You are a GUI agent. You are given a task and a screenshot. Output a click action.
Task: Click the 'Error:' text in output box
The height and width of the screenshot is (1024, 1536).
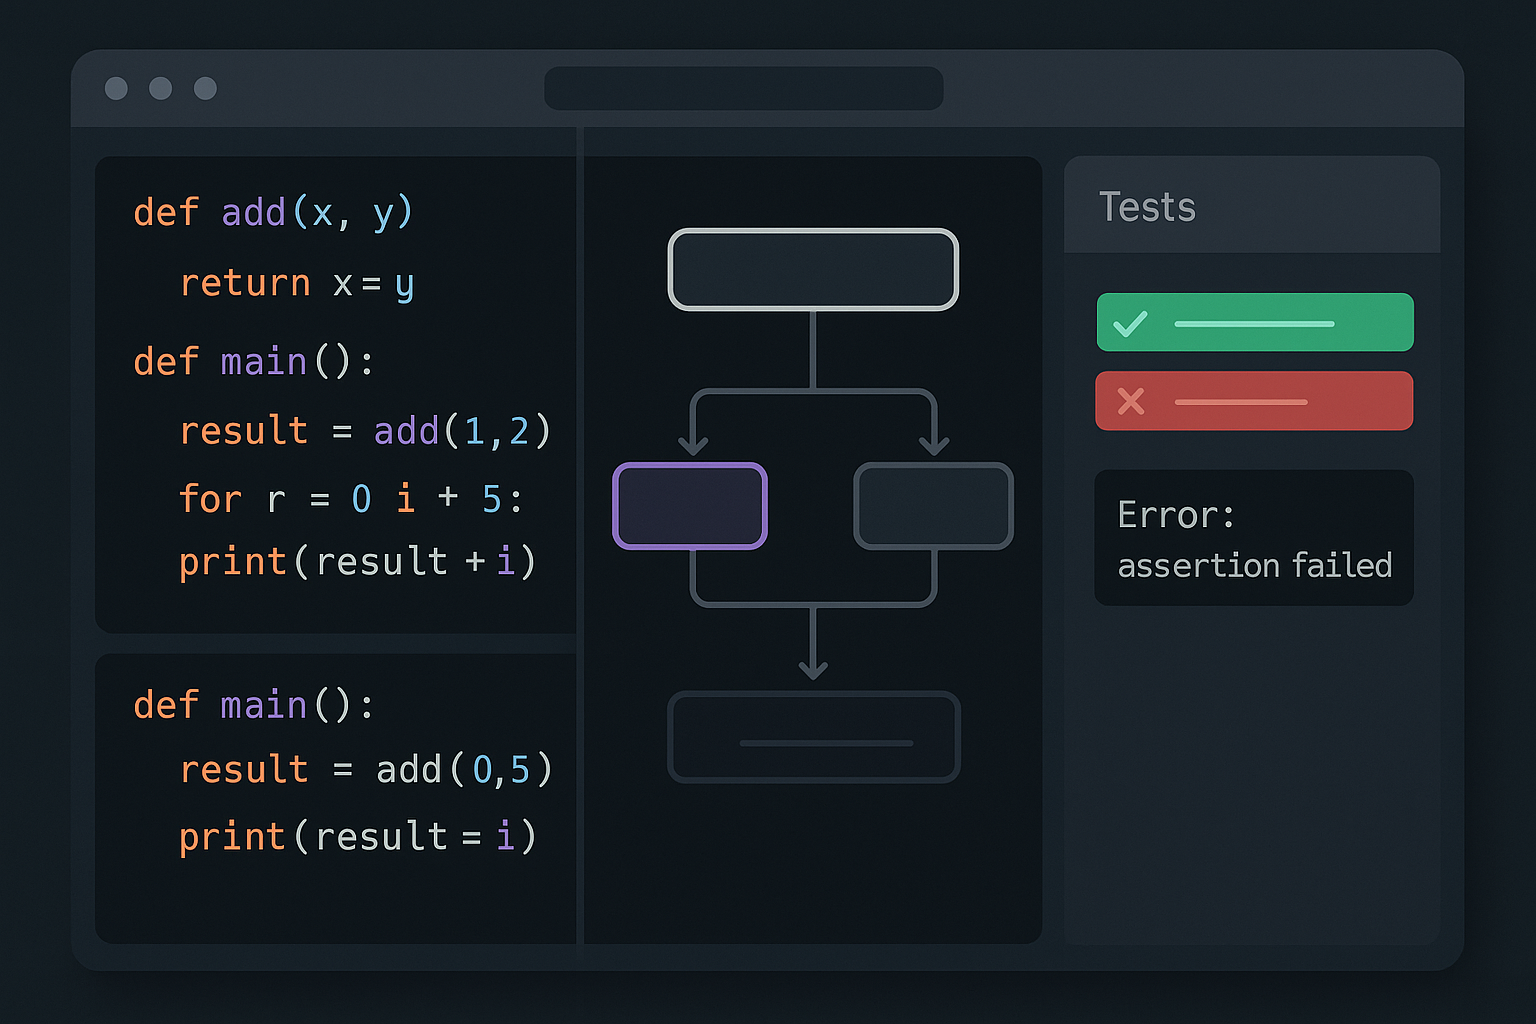click(x=1176, y=515)
